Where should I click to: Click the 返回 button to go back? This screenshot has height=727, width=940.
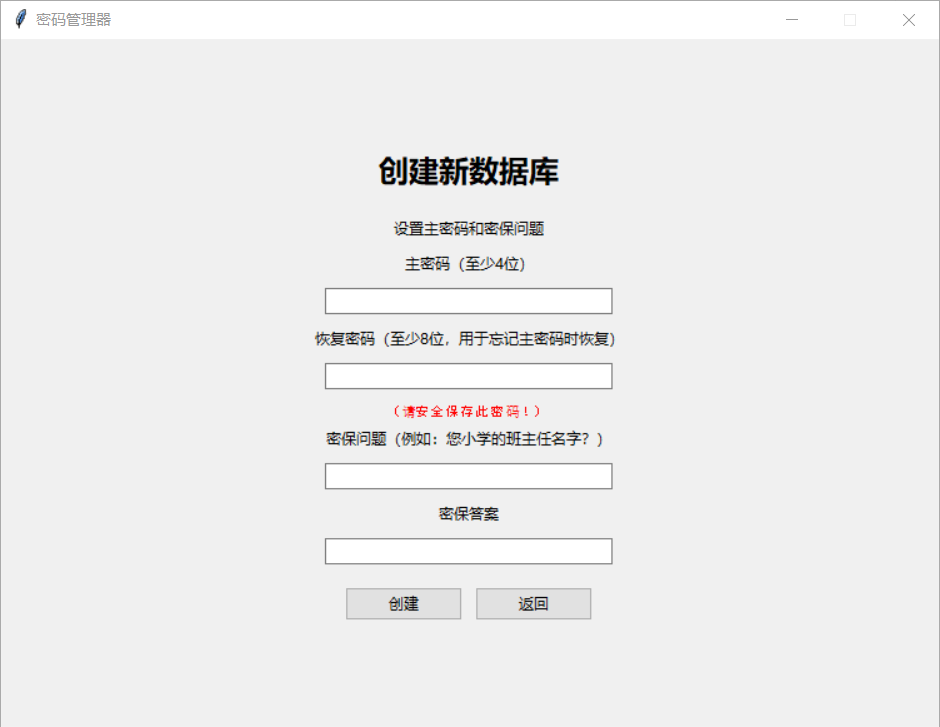(x=533, y=604)
